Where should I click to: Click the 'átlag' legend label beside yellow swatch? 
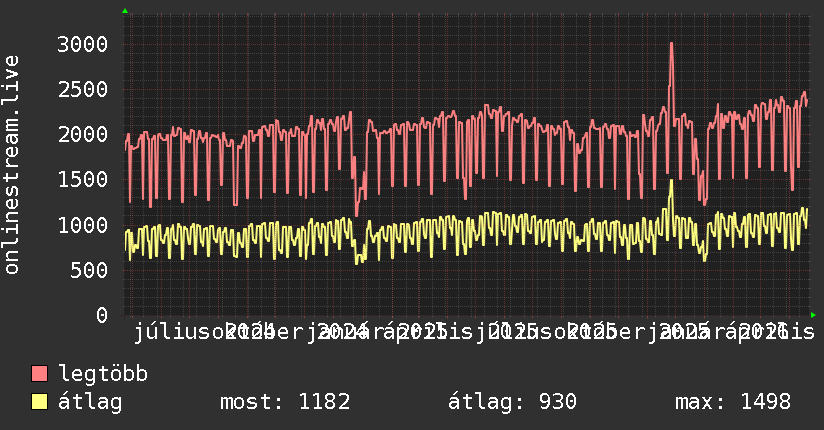click(90, 402)
